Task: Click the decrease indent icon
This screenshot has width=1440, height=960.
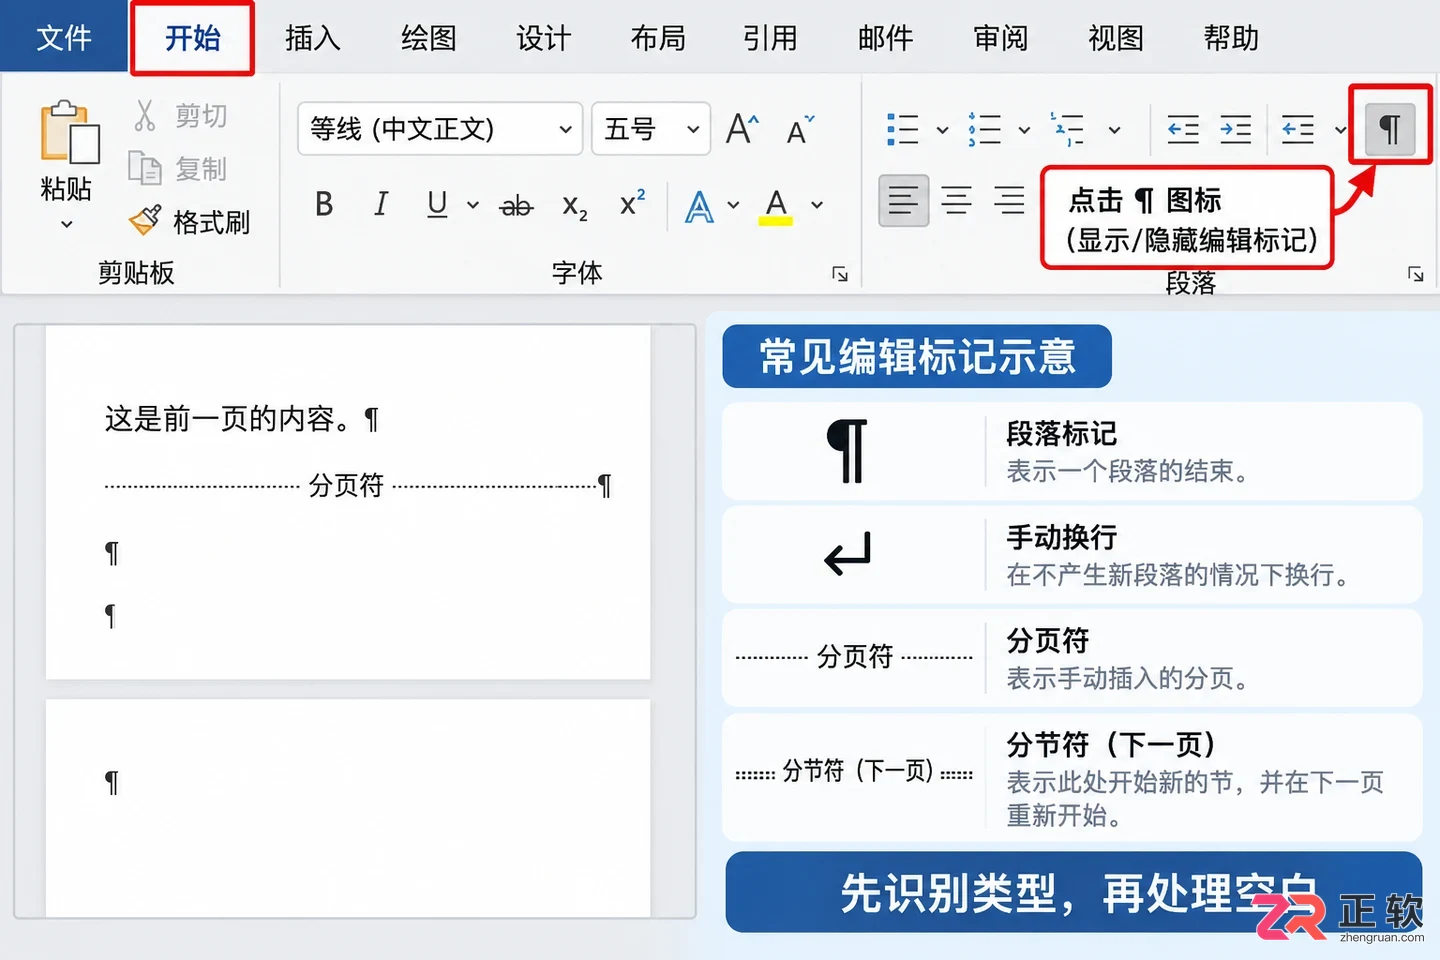Action: coord(1183,129)
